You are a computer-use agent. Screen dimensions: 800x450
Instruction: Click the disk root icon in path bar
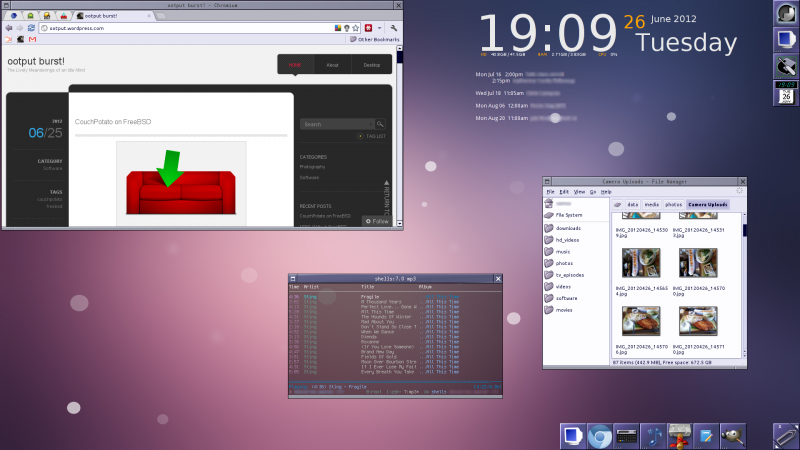pos(617,205)
